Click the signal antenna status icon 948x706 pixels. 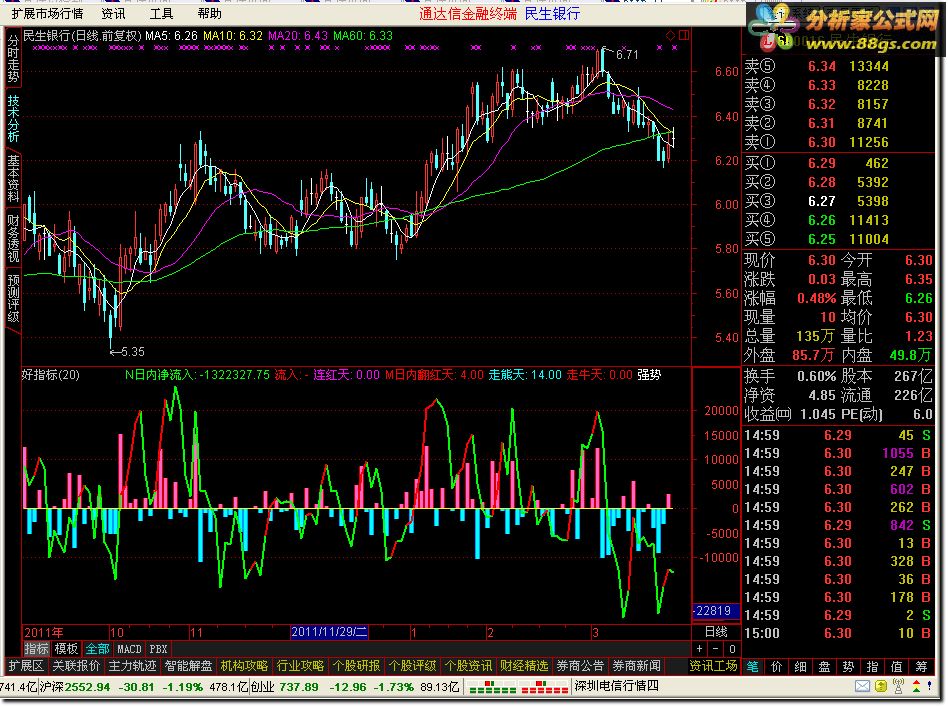898,686
